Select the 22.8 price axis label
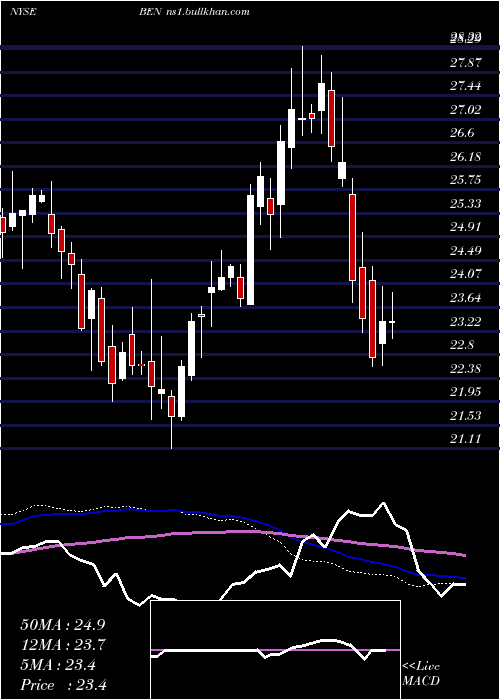500x700 pixels. tap(462, 345)
